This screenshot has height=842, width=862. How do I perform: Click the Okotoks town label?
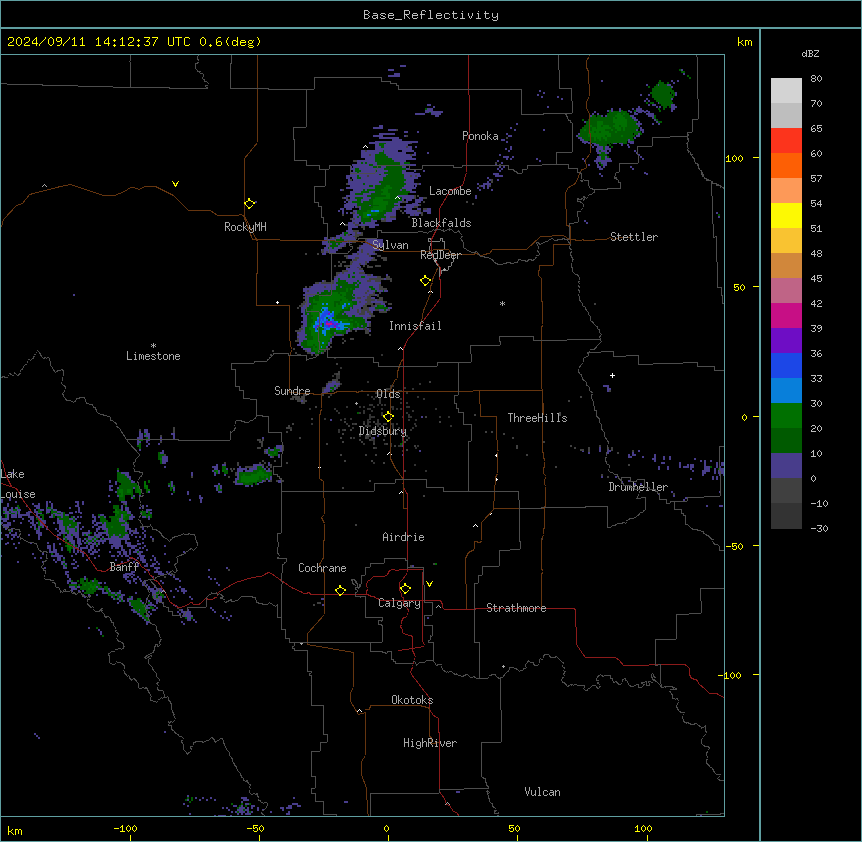[412, 700]
